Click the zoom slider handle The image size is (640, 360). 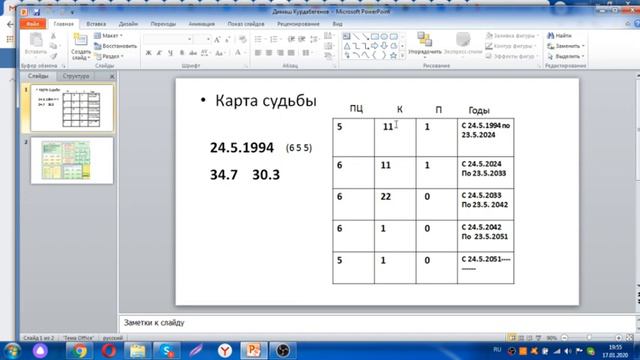[589, 338]
